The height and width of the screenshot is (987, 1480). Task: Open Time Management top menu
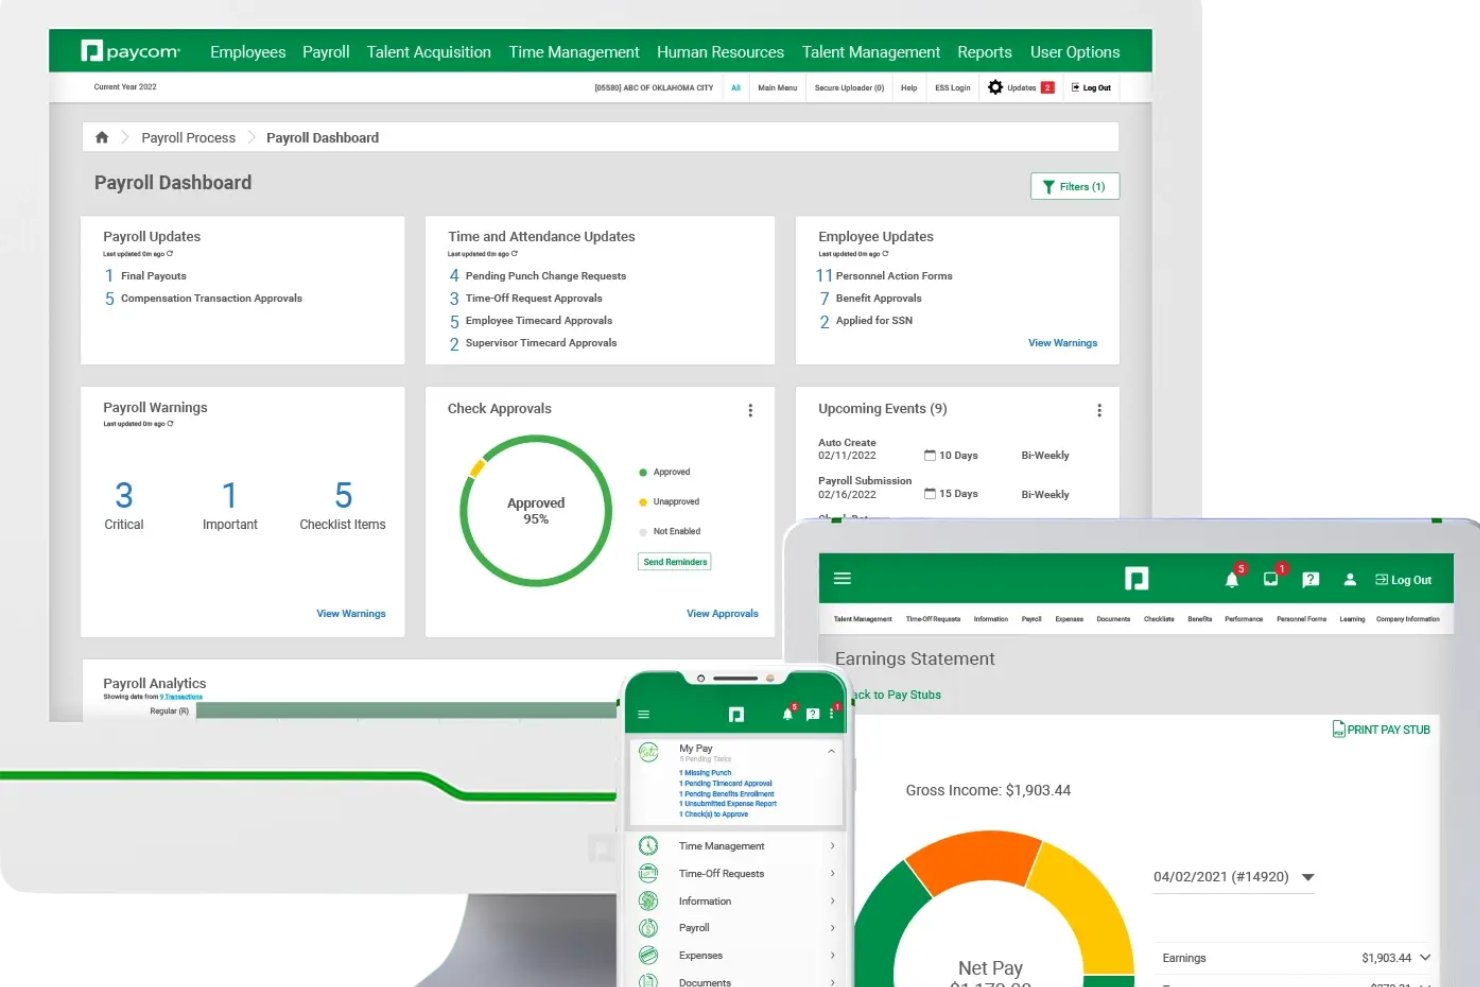pyautogui.click(x=574, y=52)
